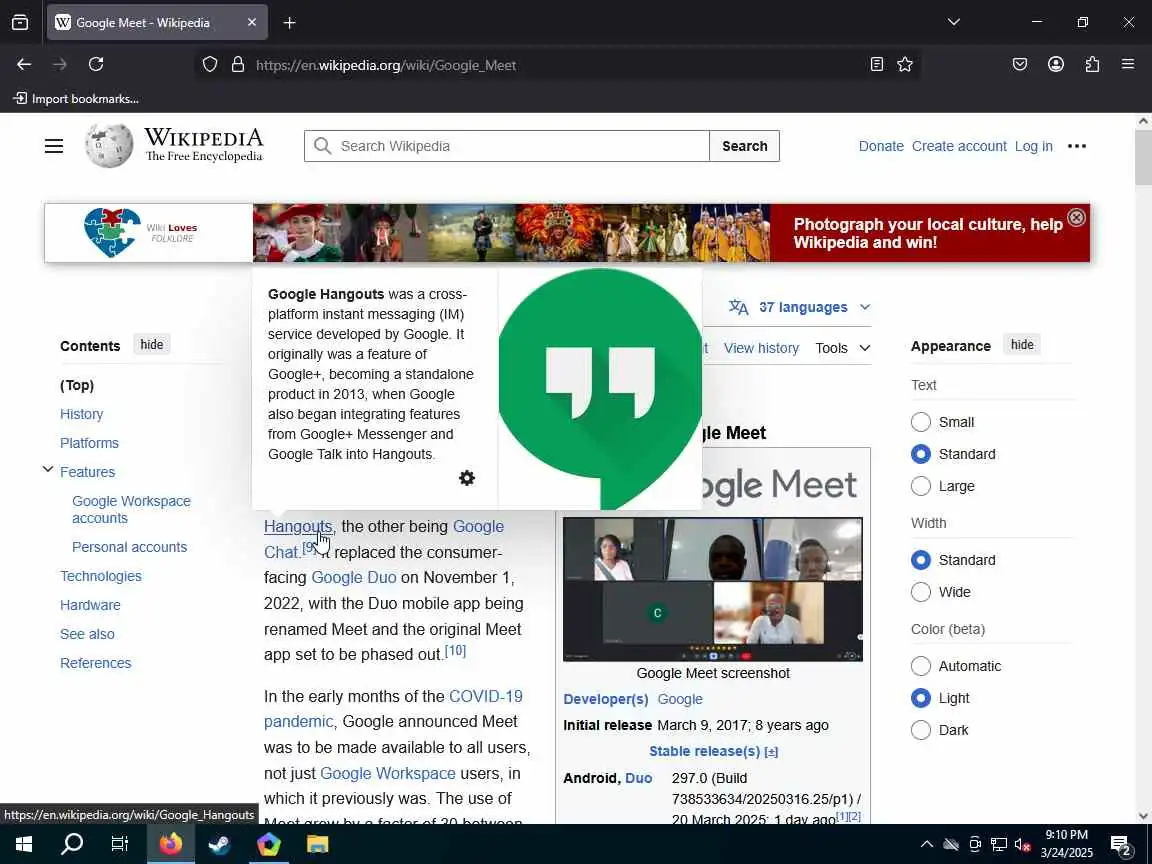Open the Google Duo article link
Screen dimensions: 1152x864
(x=353, y=577)
